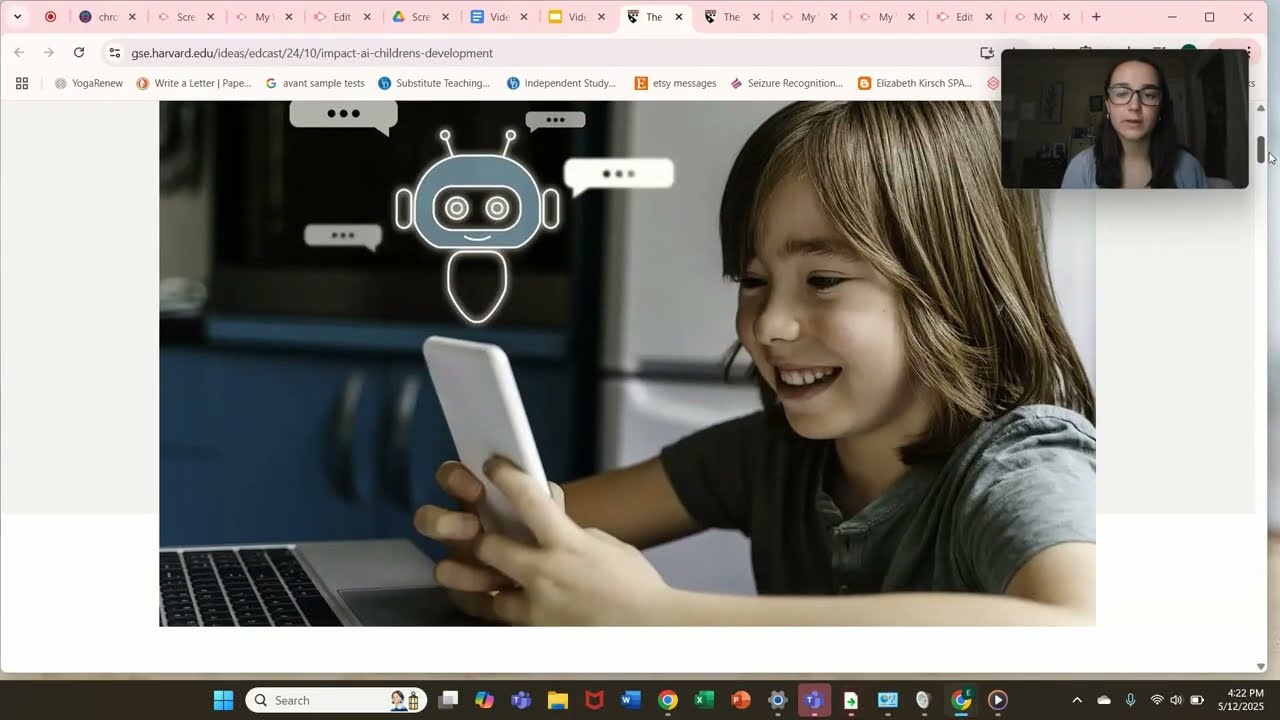Open 'Substitute Teaching...' bookmark
1280x720 pixels.
[x=434, y=83]
